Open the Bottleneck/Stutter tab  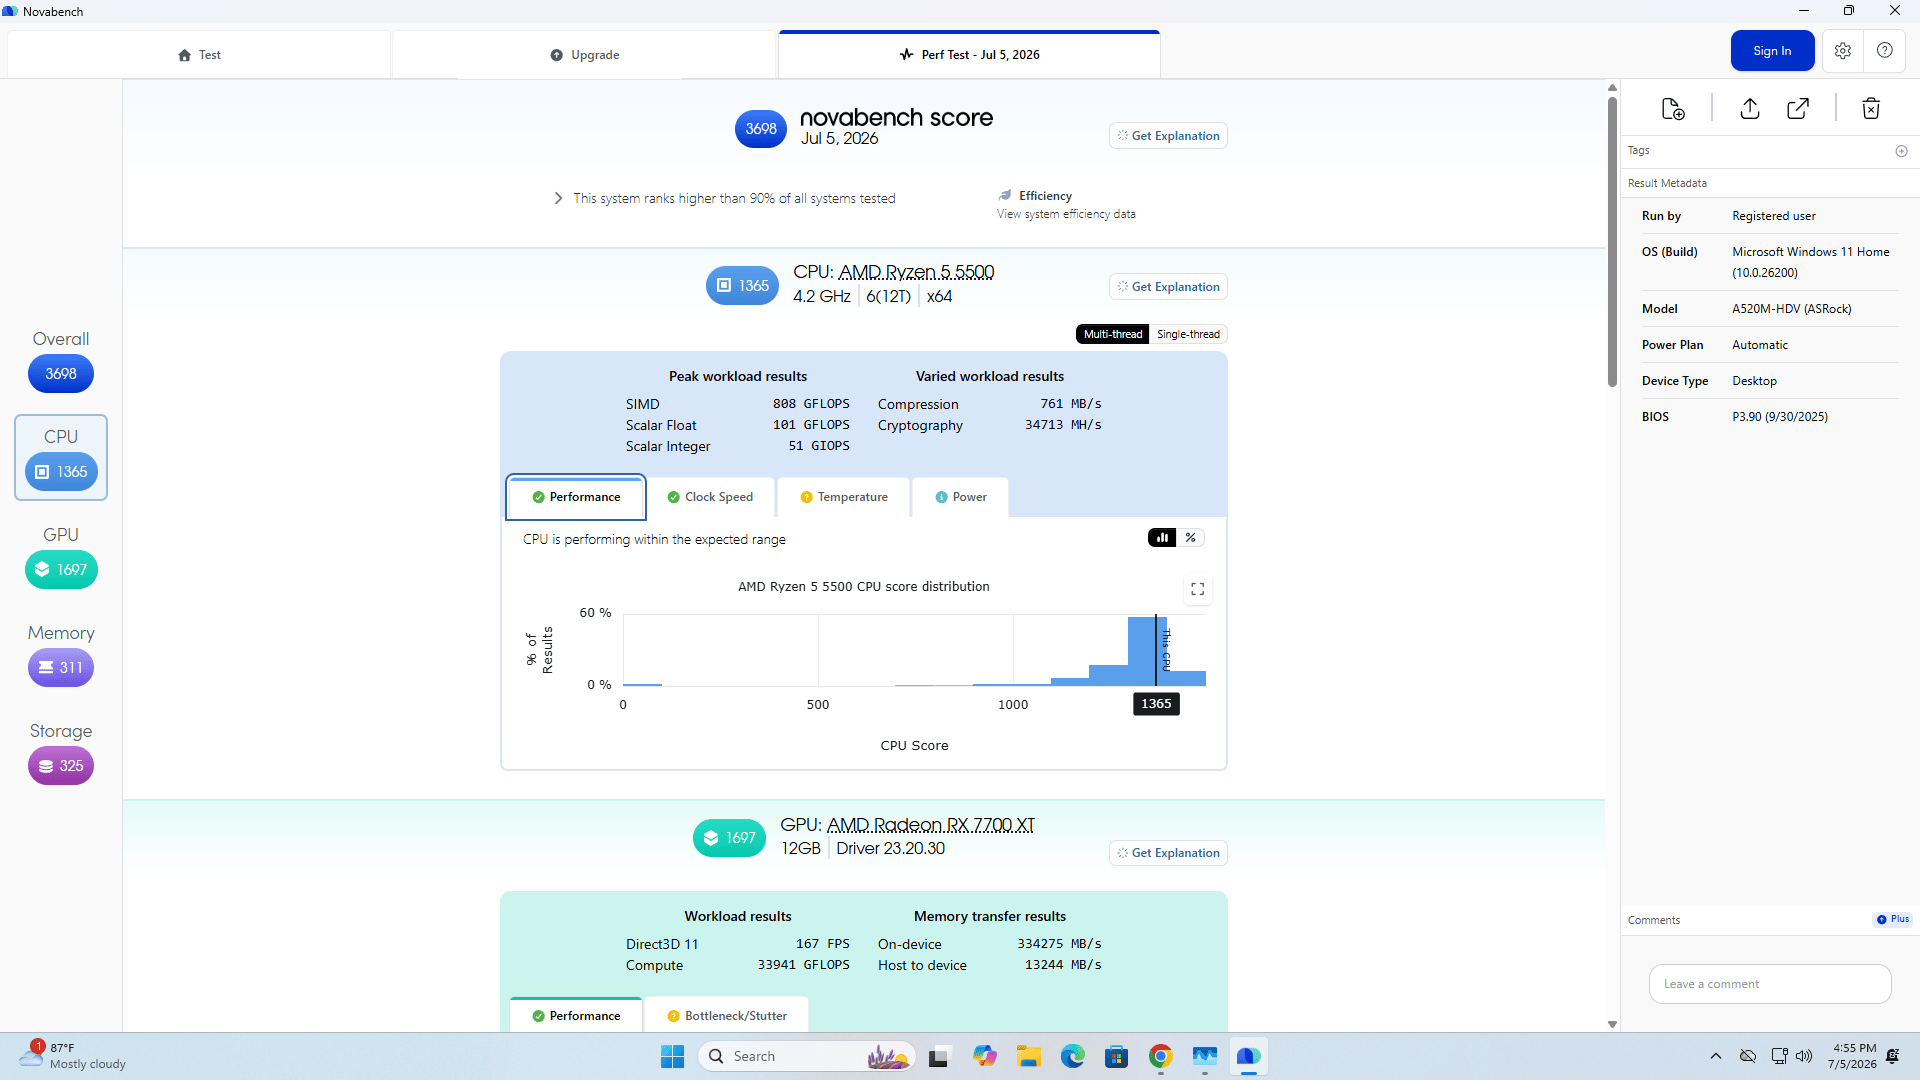(727, 1015)
